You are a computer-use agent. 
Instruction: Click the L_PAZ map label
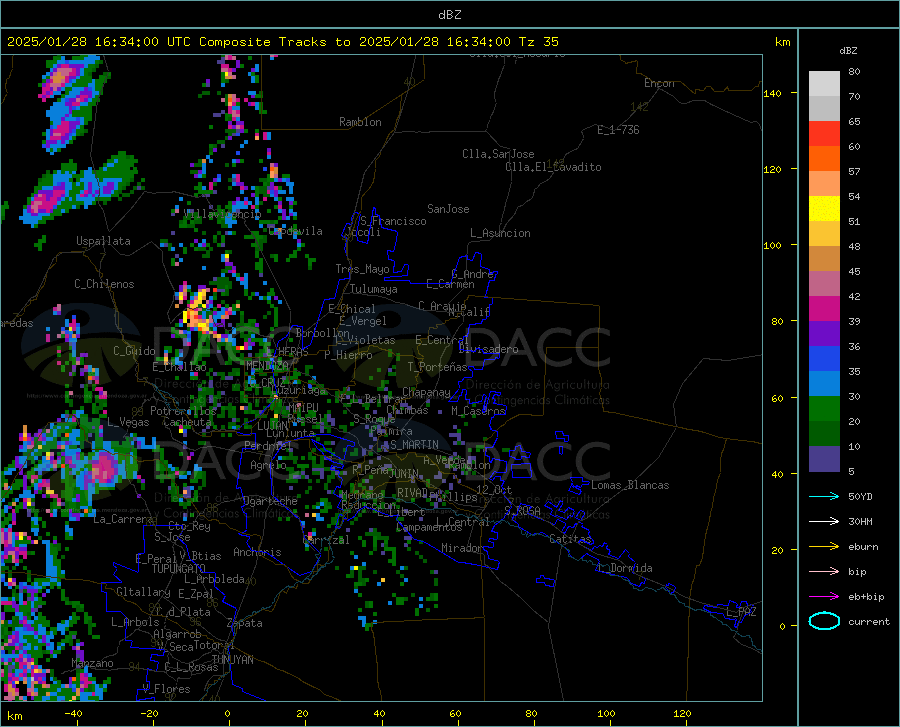point(741,612)
